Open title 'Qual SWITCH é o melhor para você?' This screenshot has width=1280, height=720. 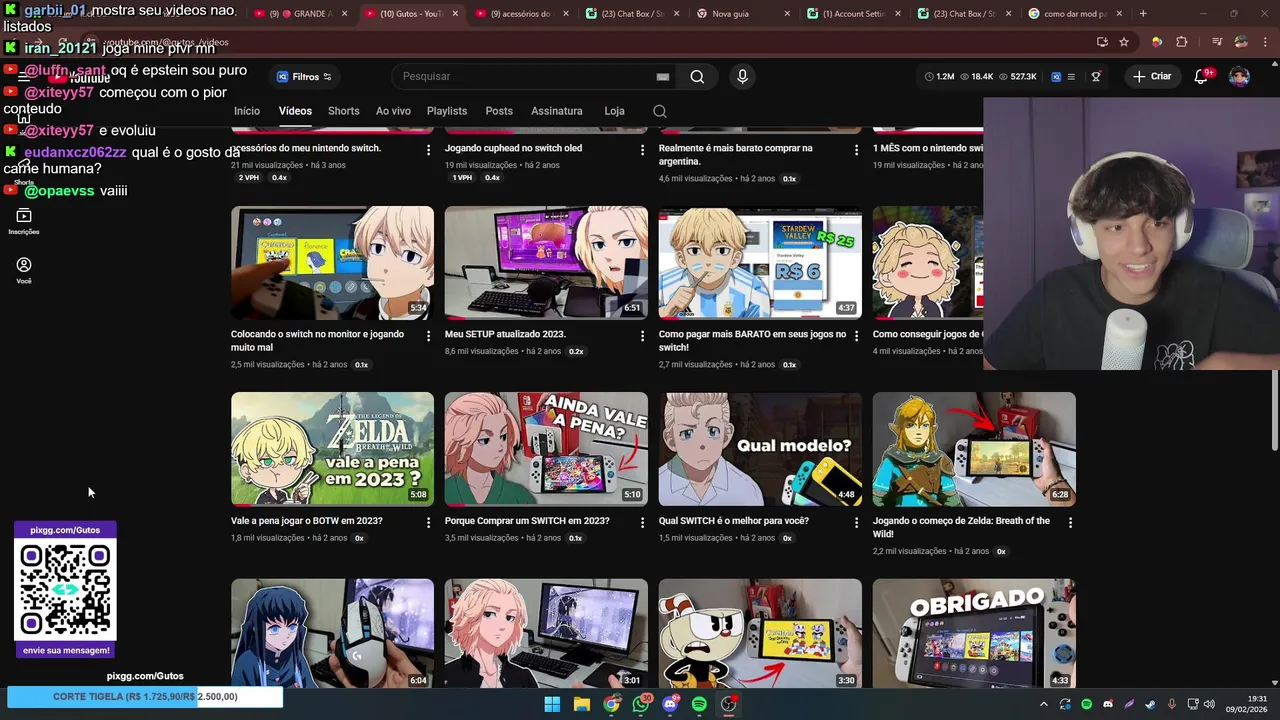(734, 521)
